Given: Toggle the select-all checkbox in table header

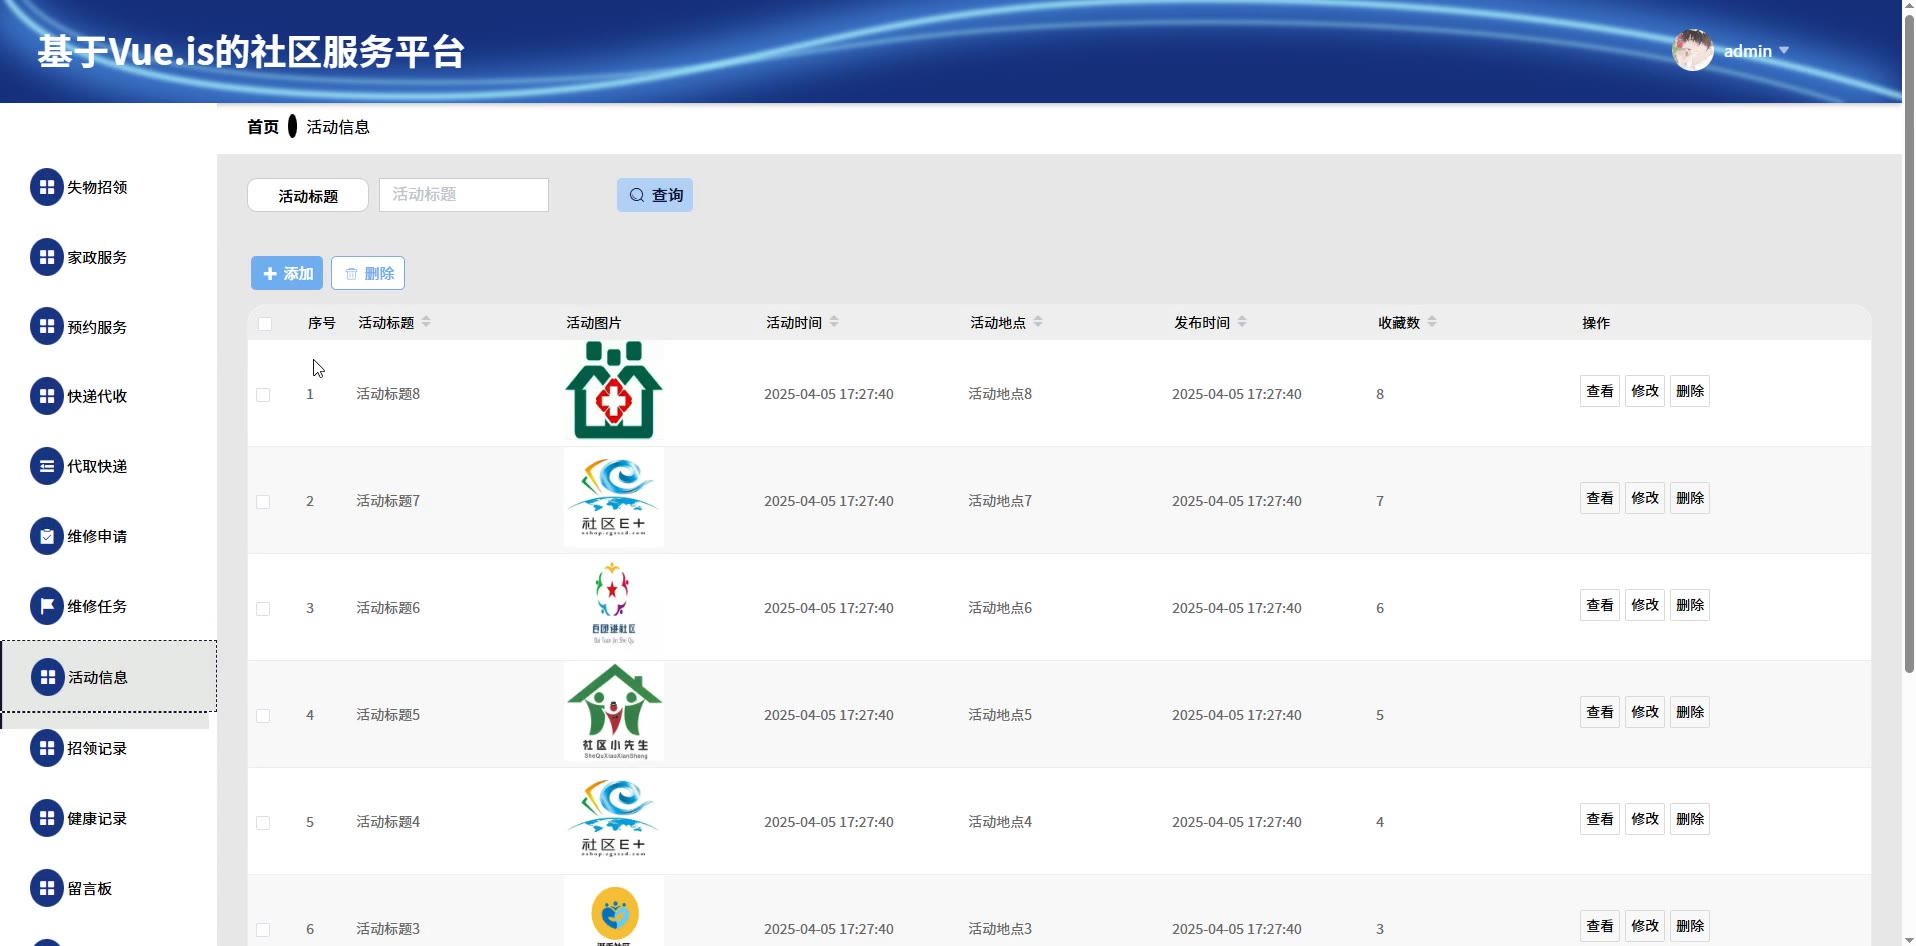Looking at the screenshot, I should (x=265, y=323).
